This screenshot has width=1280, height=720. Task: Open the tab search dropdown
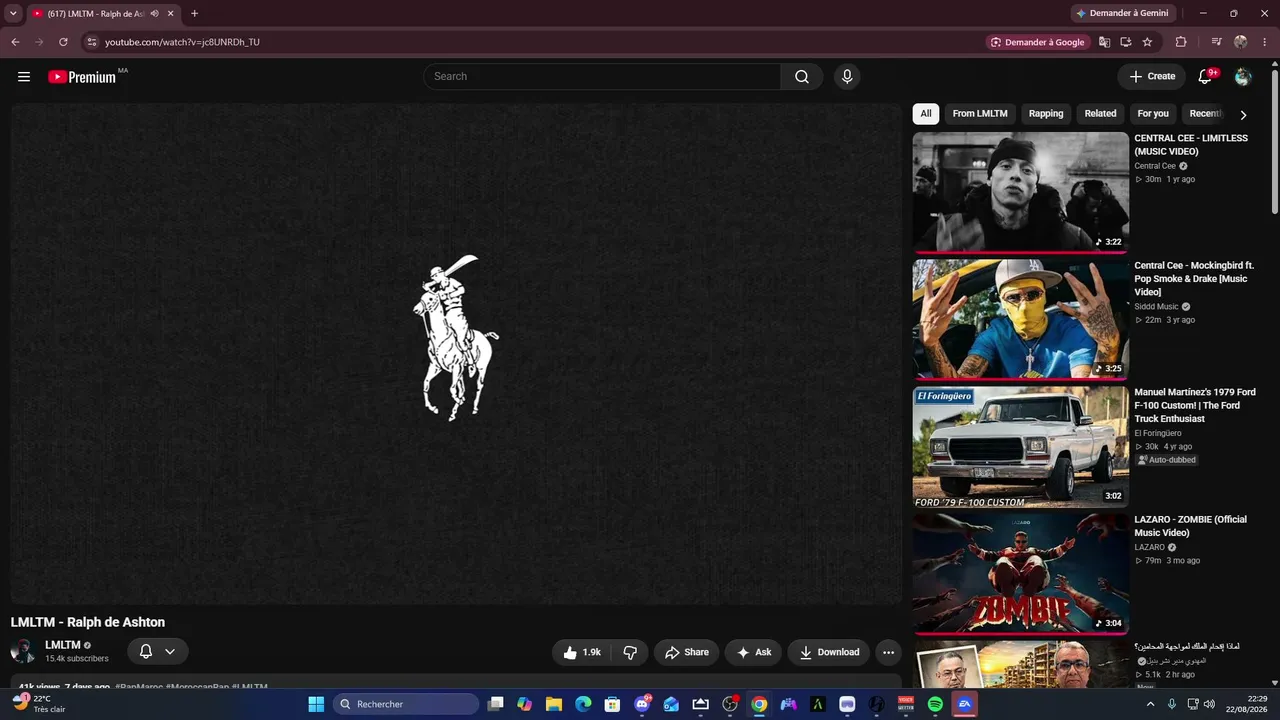(13, 14)
